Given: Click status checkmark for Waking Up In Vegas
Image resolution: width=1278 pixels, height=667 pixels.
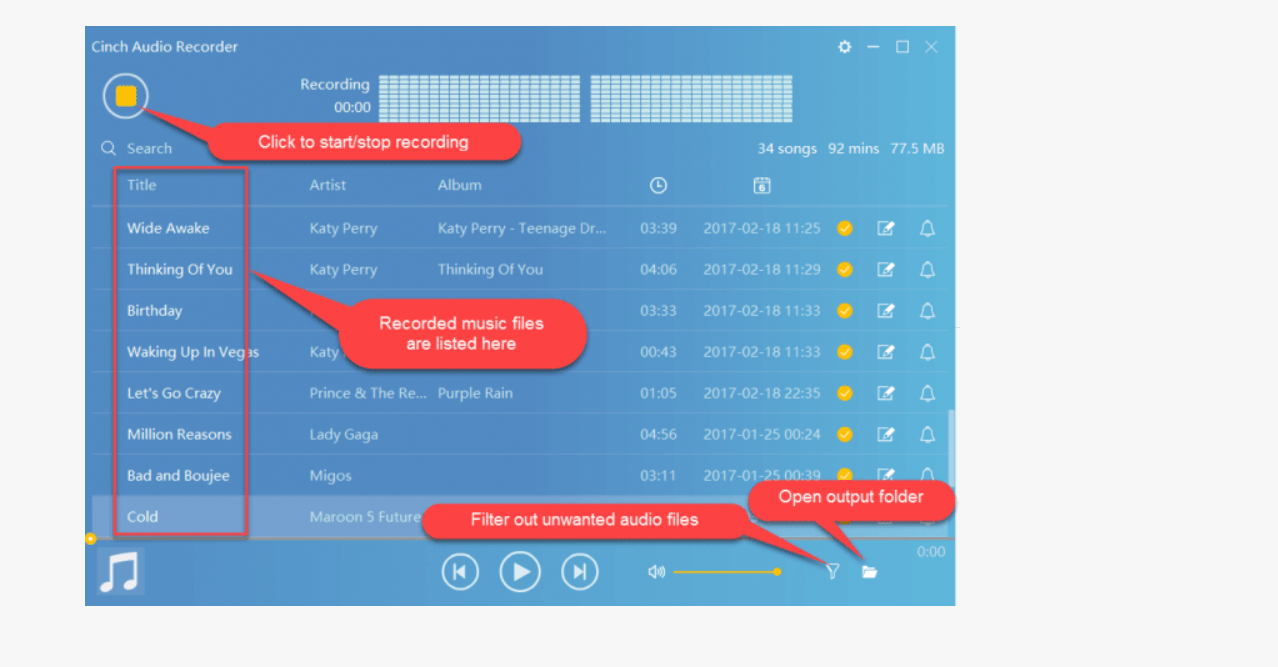Looking at the screenshot, I should pos(845,352).
